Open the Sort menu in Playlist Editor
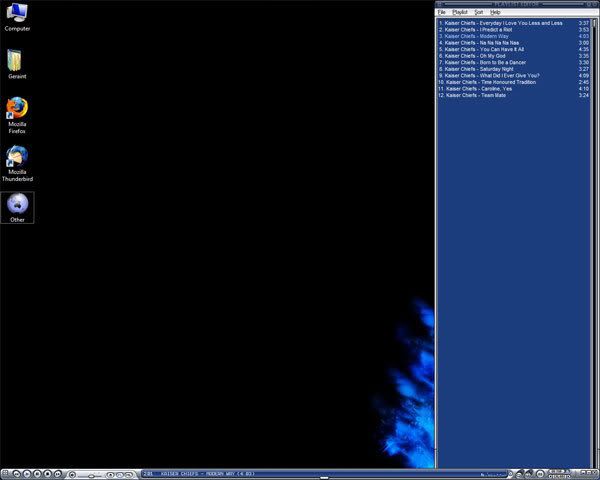The width and height of the screenshot is (600, 480). click(x=478, y=12)
